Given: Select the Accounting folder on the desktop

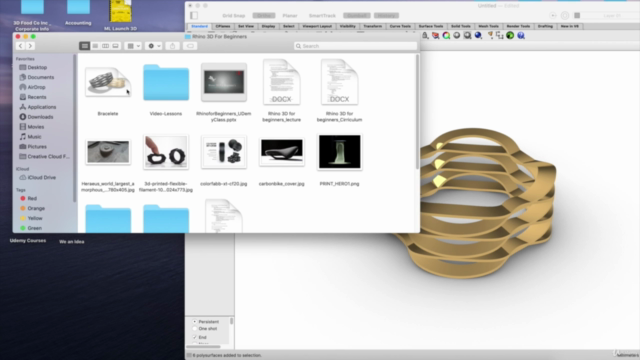Looking at the screenshot, I should [78, 12].
